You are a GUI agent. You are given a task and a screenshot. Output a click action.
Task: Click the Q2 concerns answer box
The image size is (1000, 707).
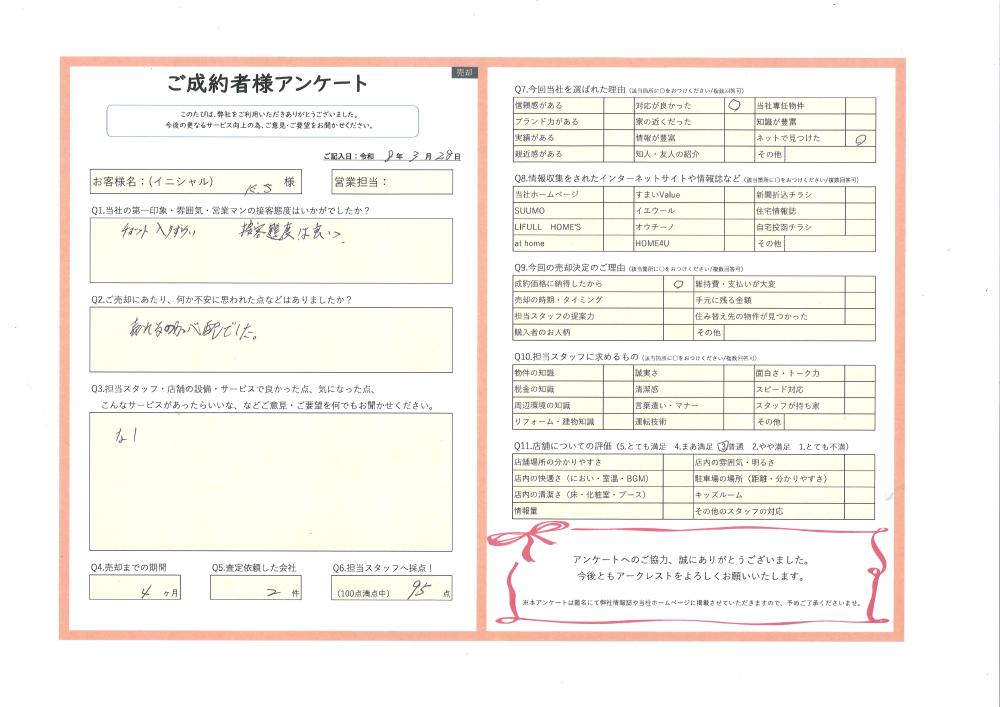click(270, 342)
